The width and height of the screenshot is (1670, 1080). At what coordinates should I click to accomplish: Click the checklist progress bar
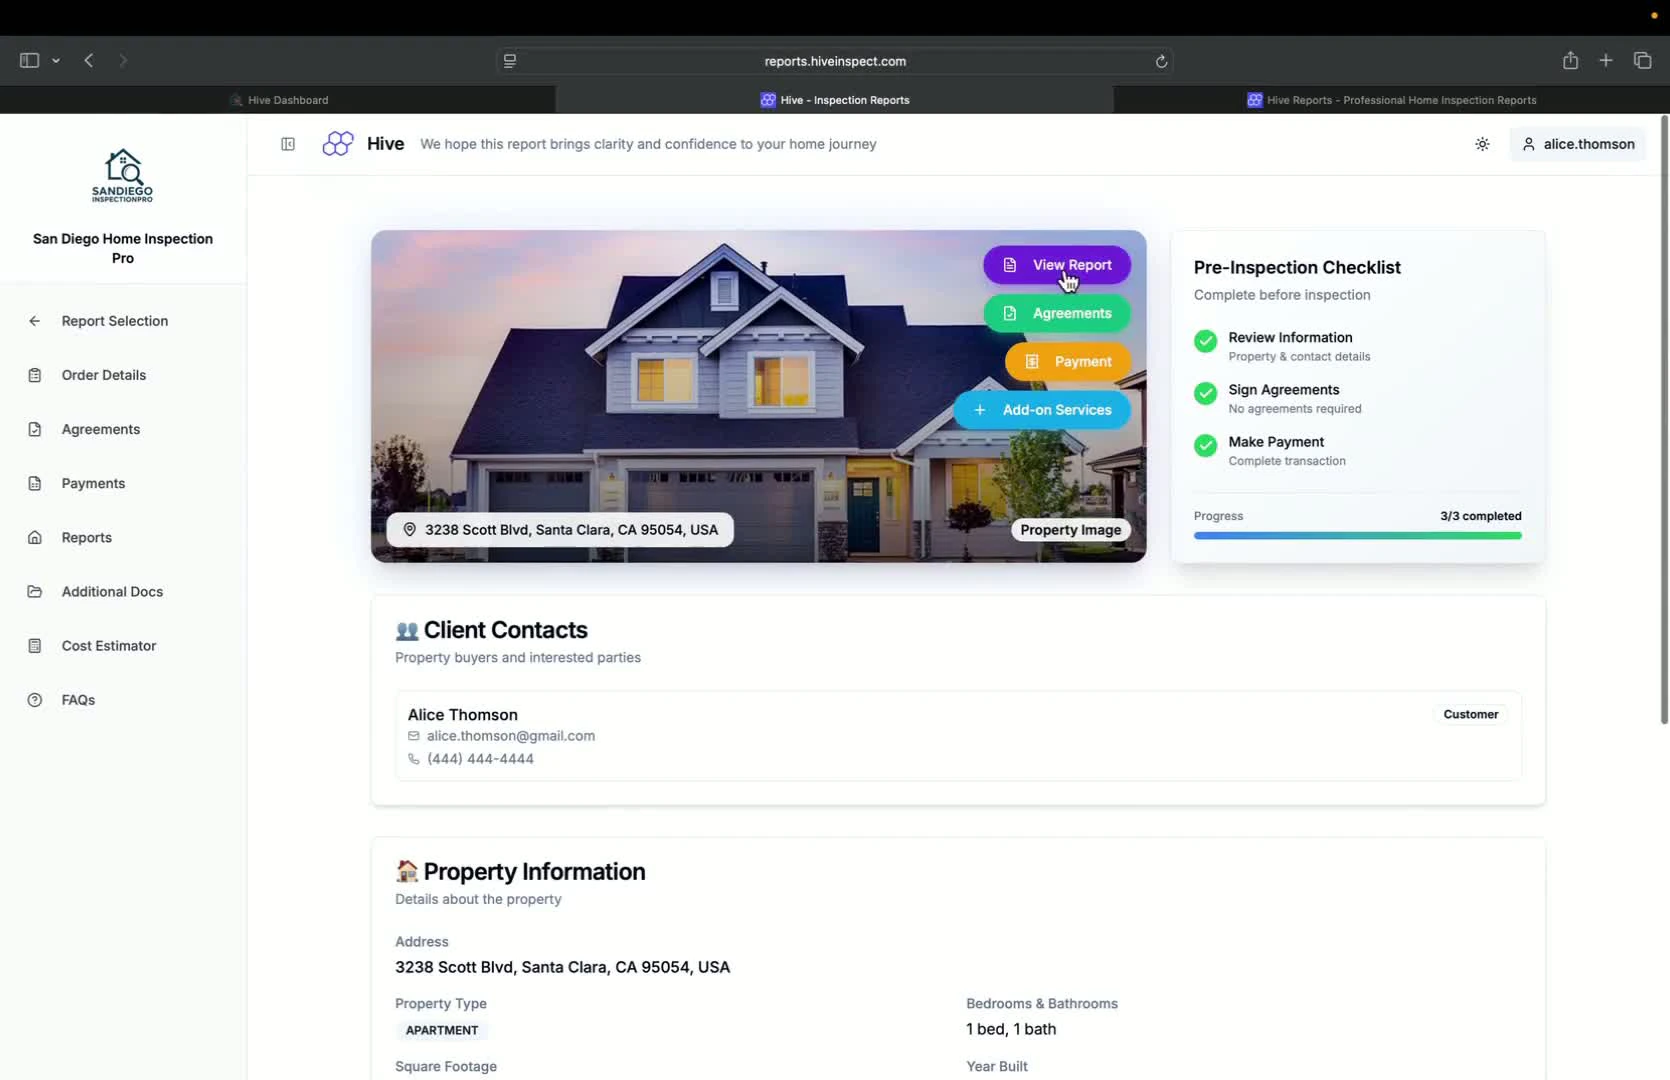pyautogui.click(x=1357, y=536)
